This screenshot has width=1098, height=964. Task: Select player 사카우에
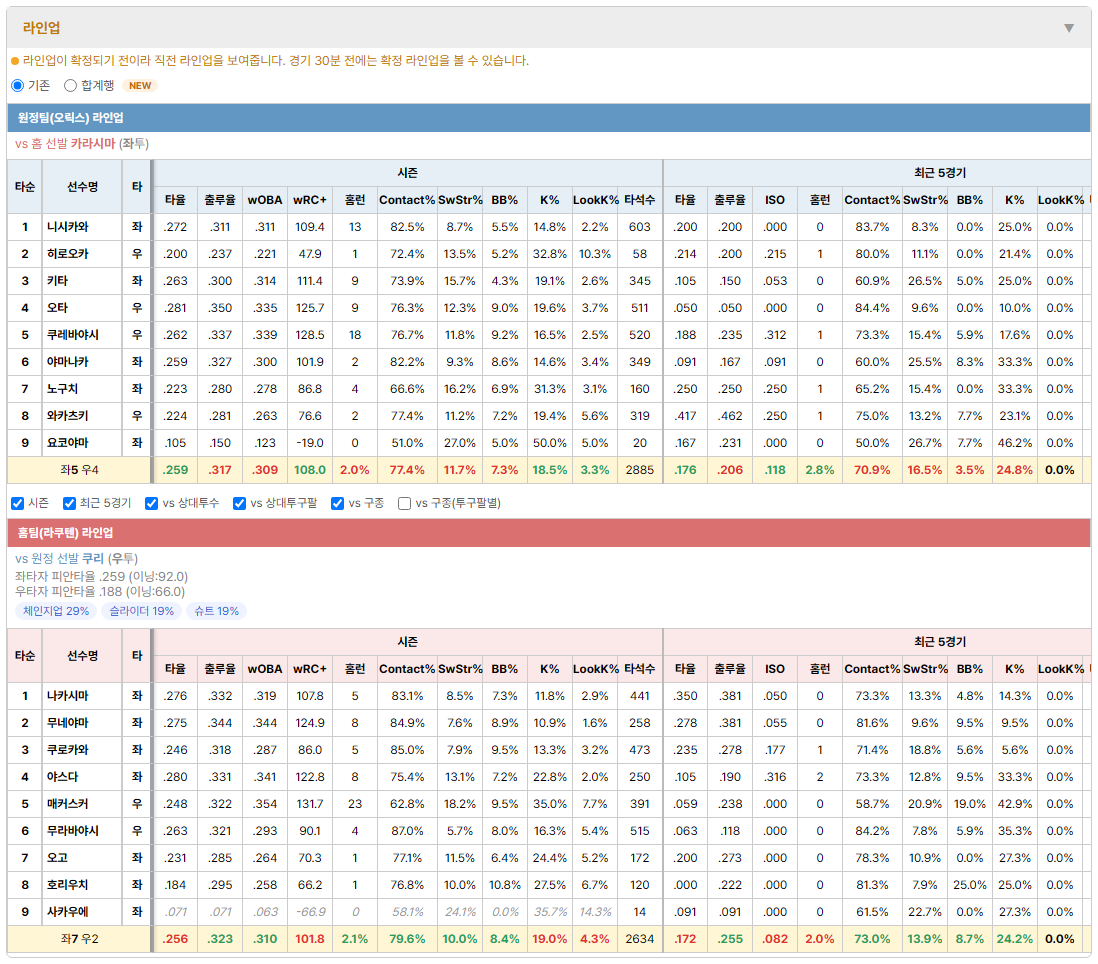pyautogui.click(x=68, y=911)
